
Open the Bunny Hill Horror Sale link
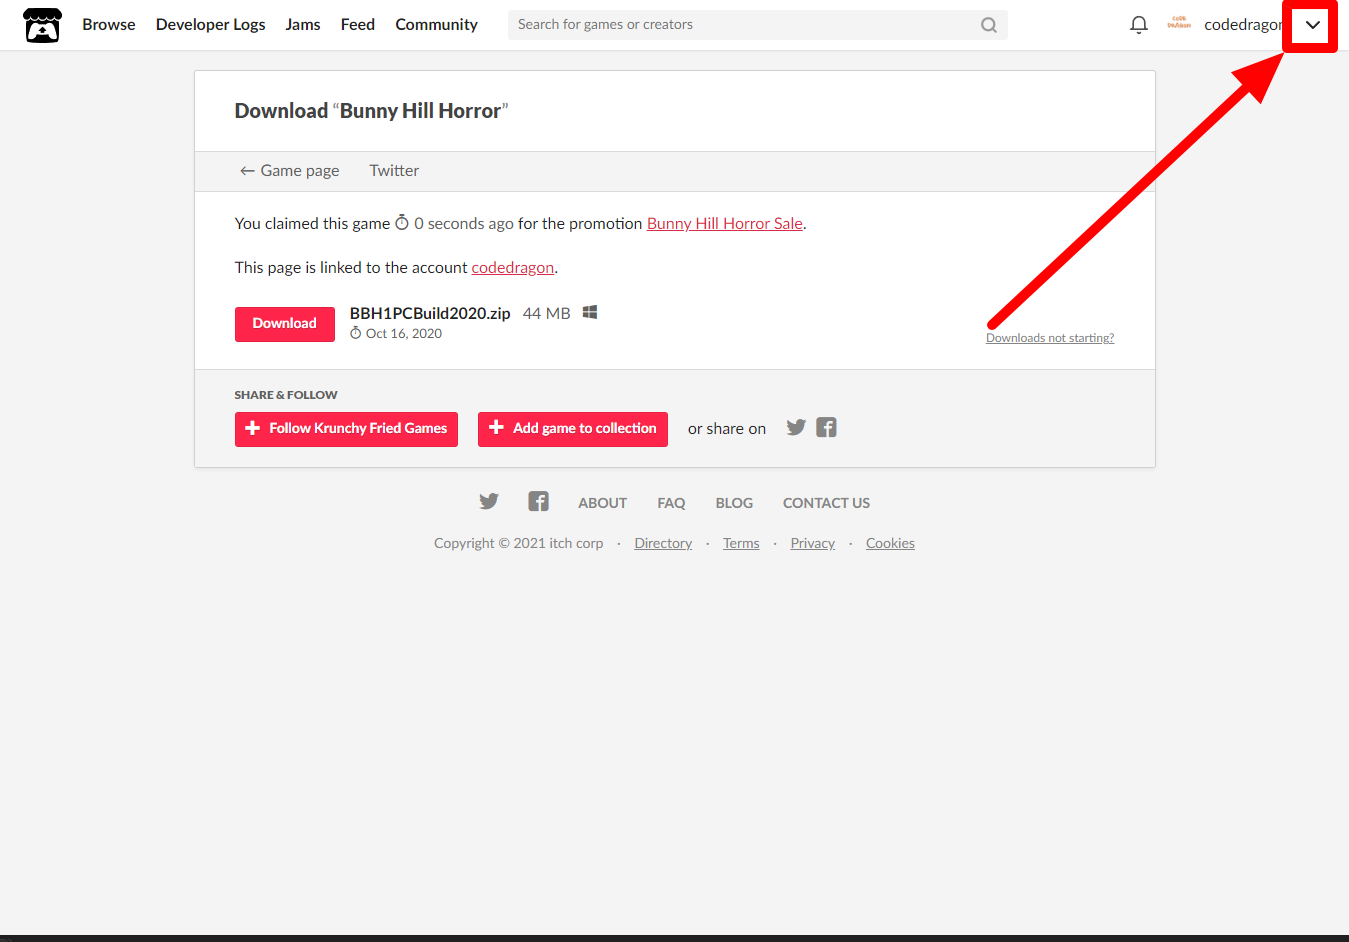pos(725,224)
